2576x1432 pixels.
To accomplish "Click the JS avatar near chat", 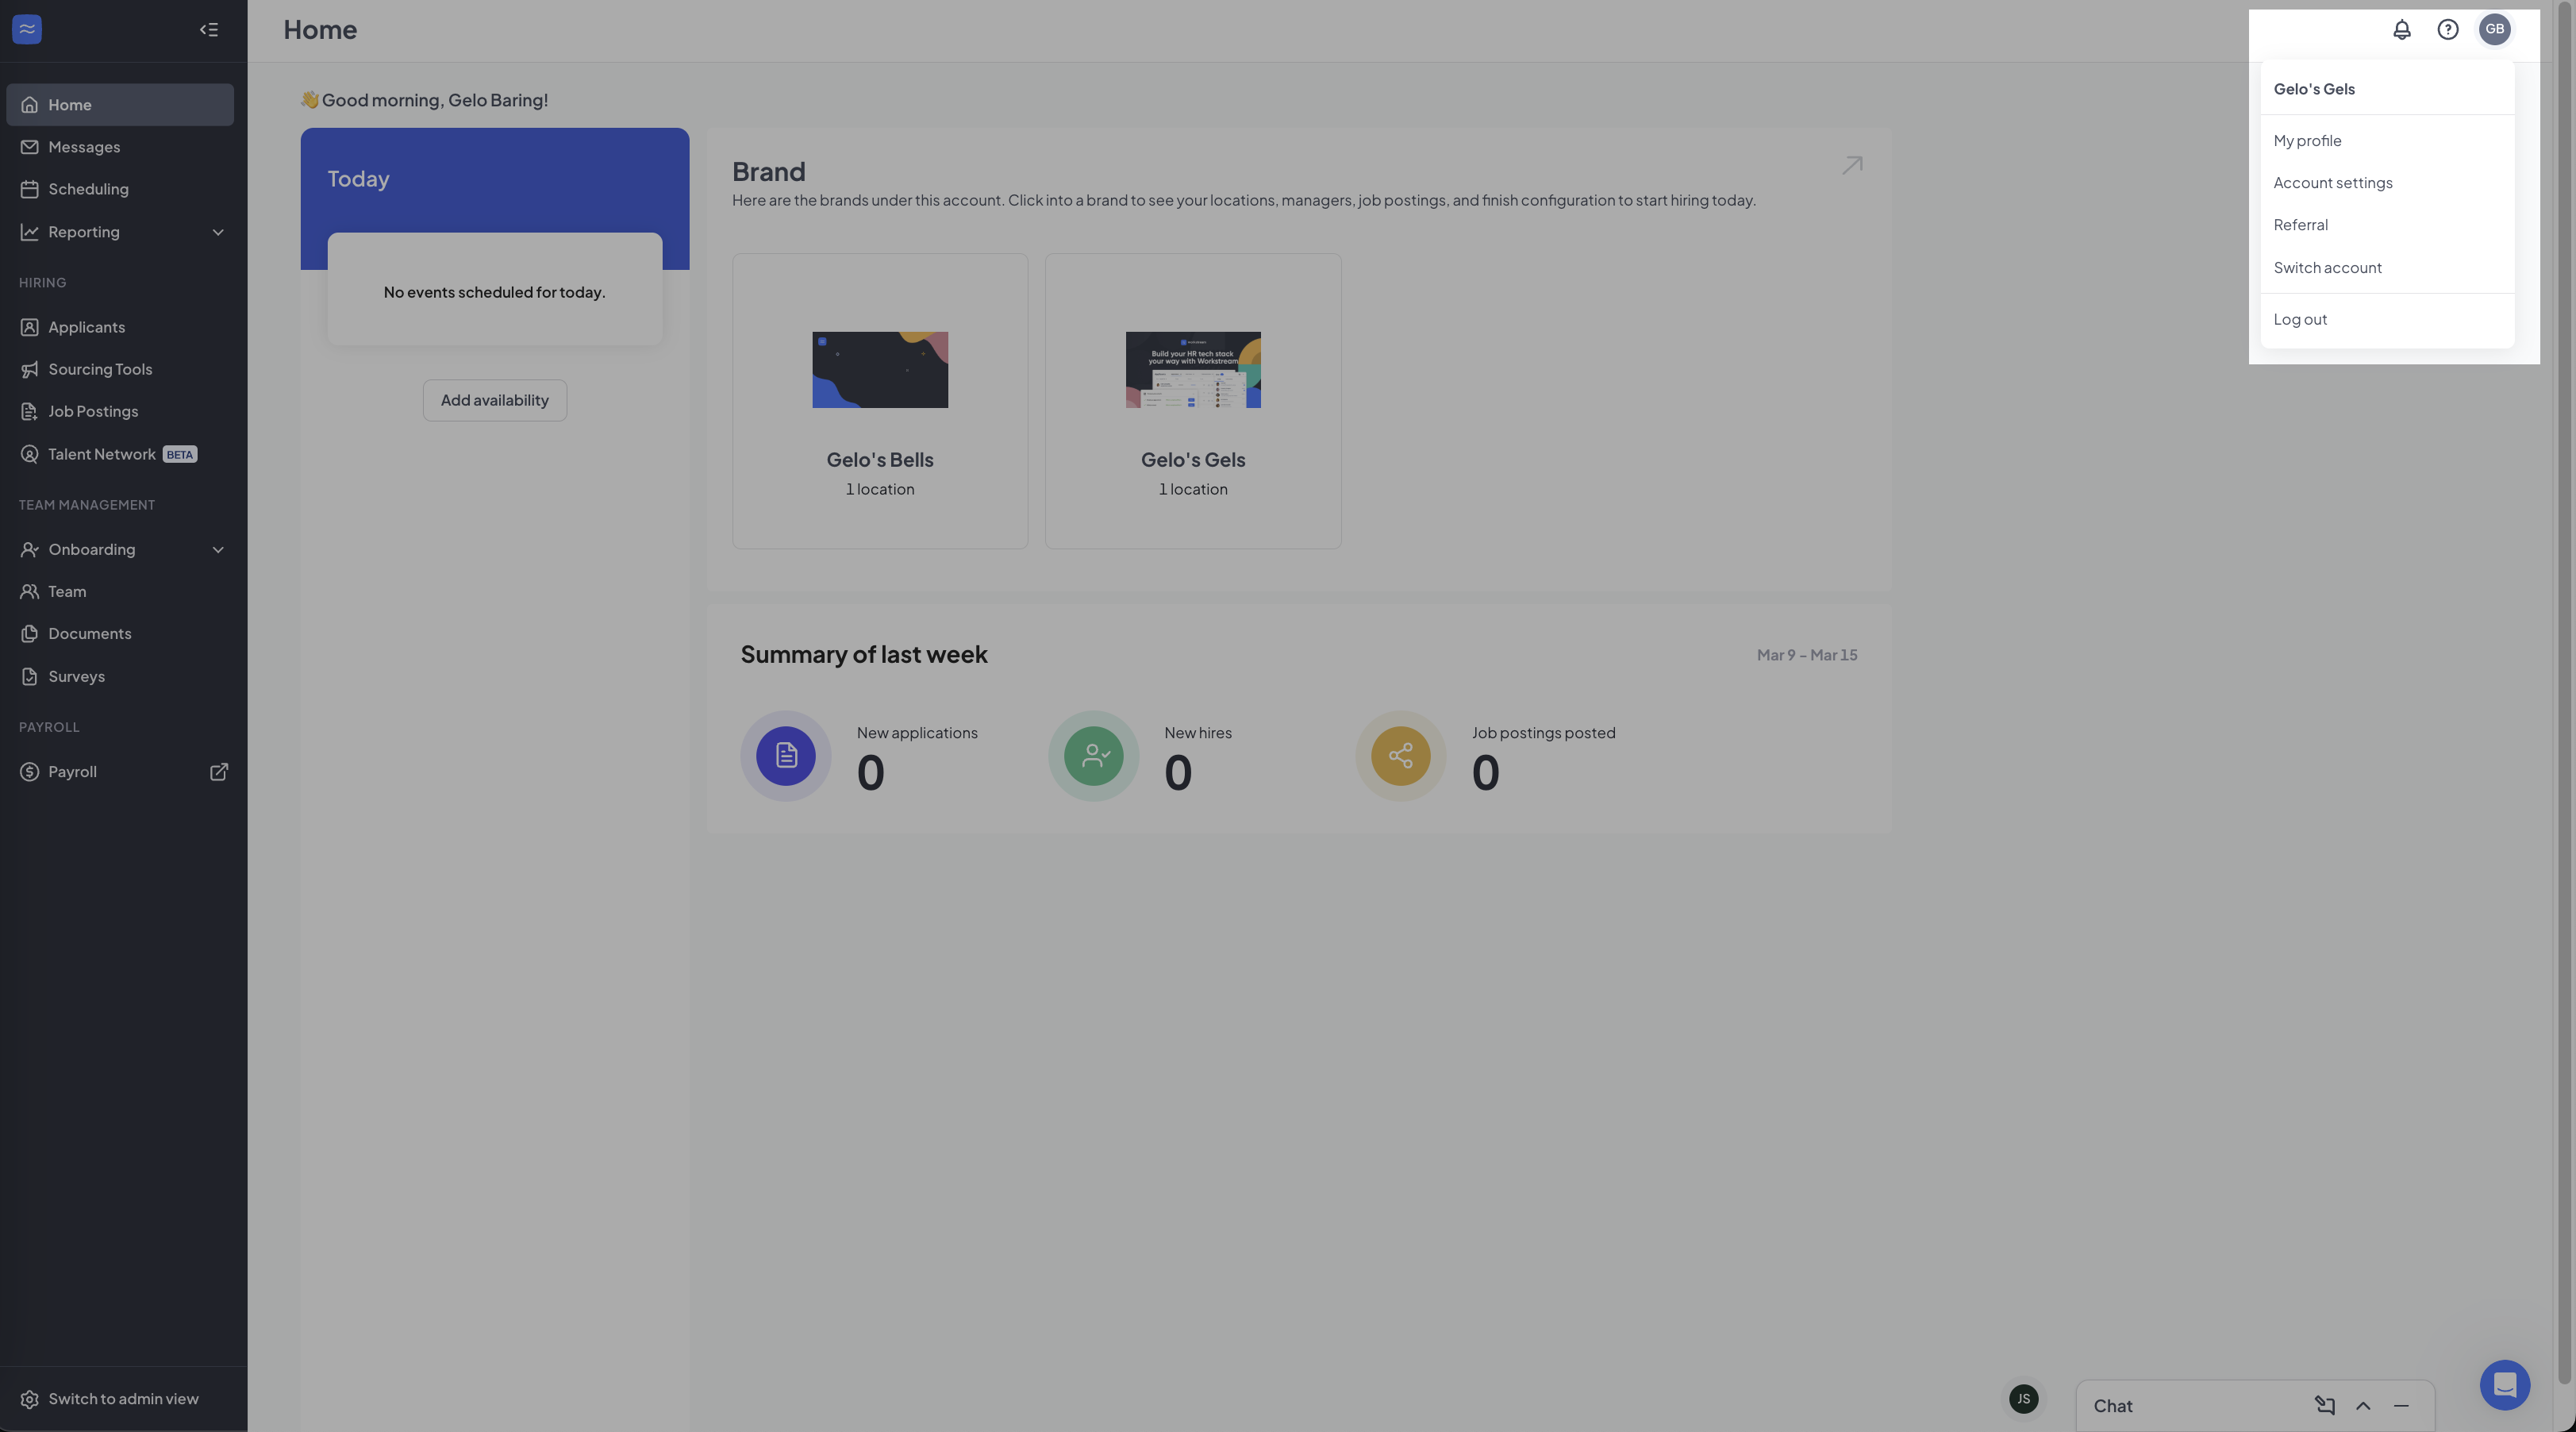I will 2023,1398.
